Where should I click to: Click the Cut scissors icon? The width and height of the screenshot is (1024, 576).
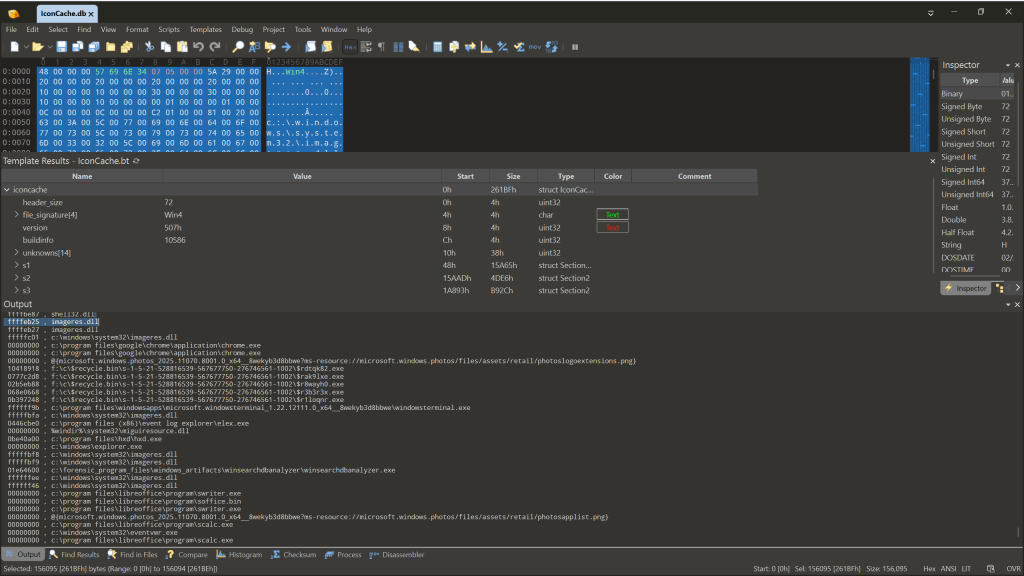click(149, 47)
